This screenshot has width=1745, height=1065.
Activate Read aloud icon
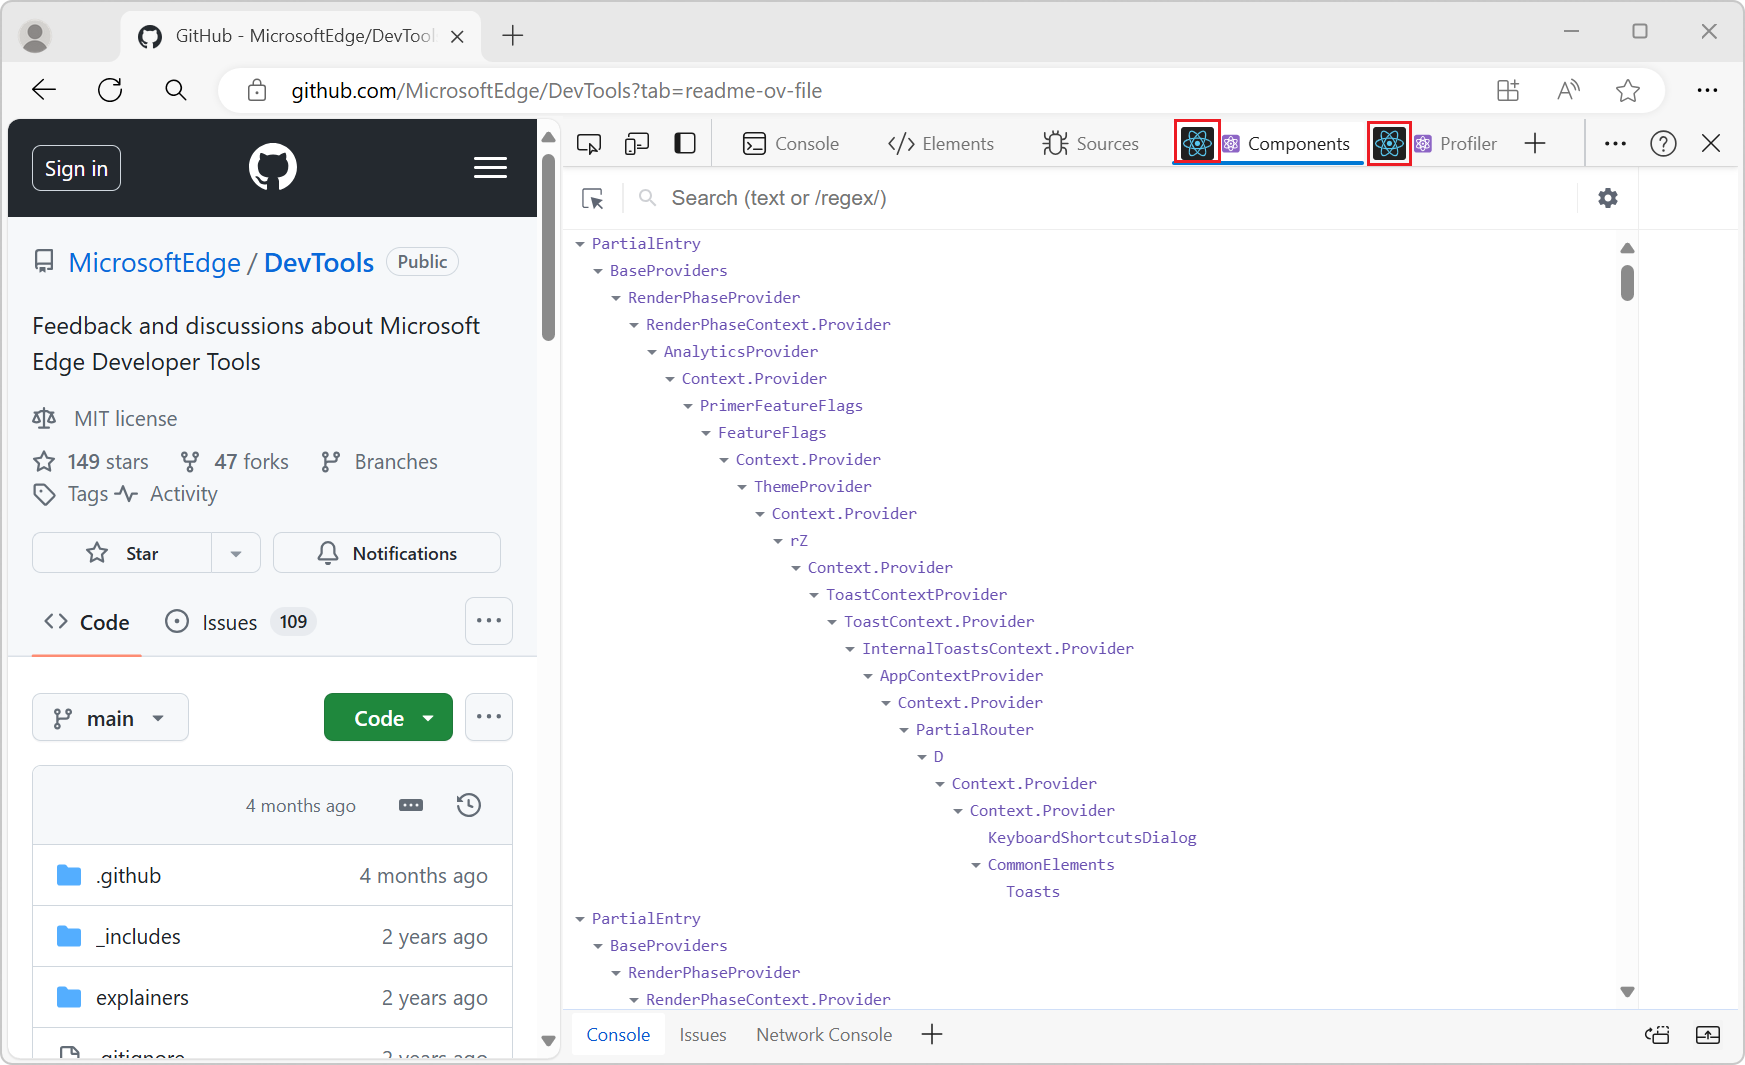pyautogui.click(x=1568, y=90)
